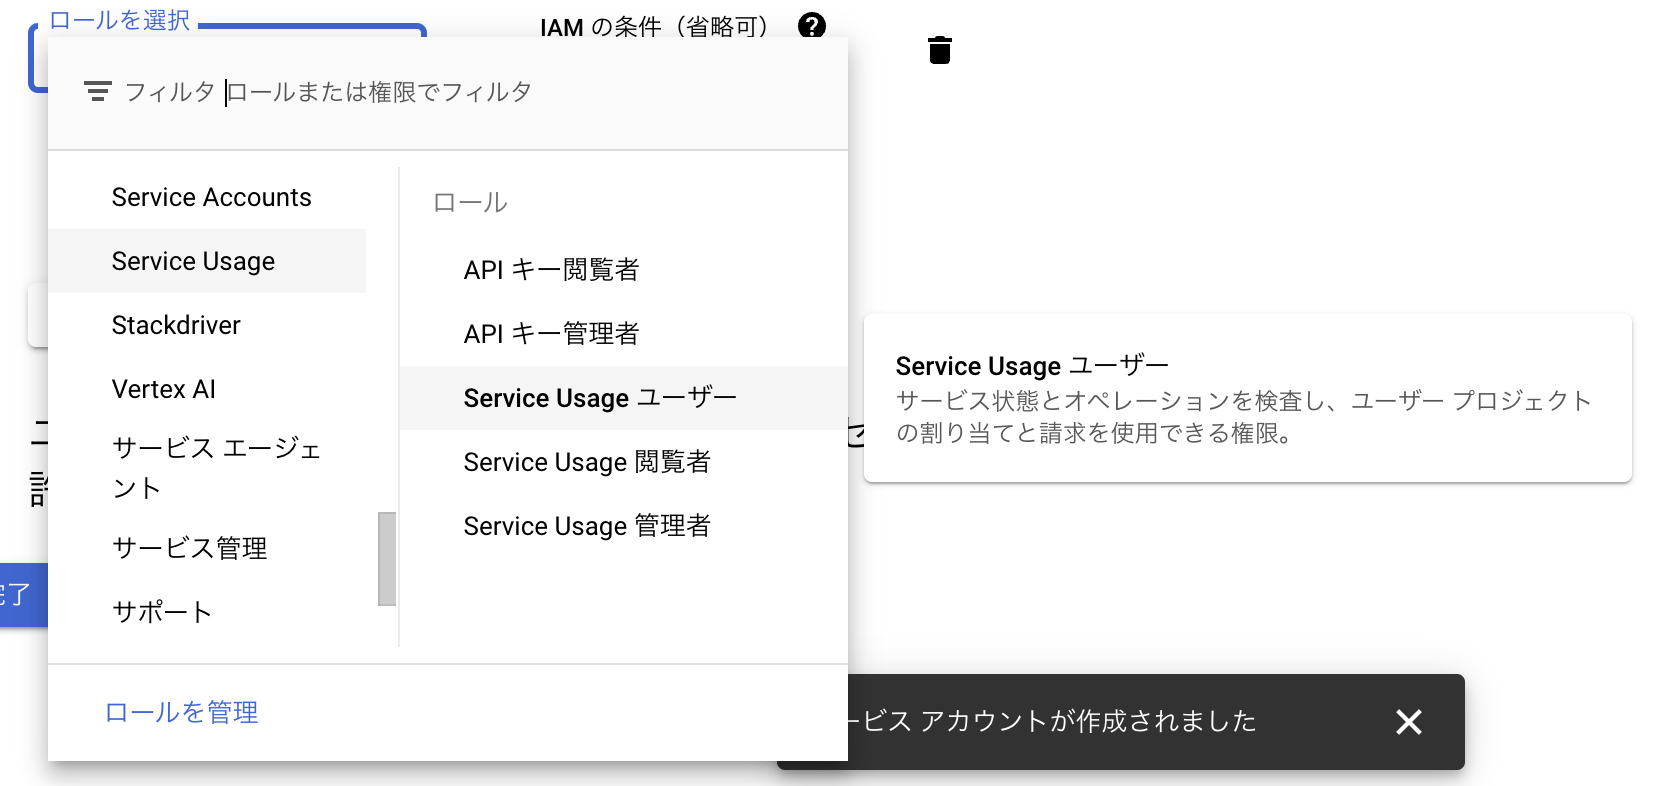Screen dimensions: 1666x786
Task: Open the Vertex AI category
Action: click(x=164, y=390)
